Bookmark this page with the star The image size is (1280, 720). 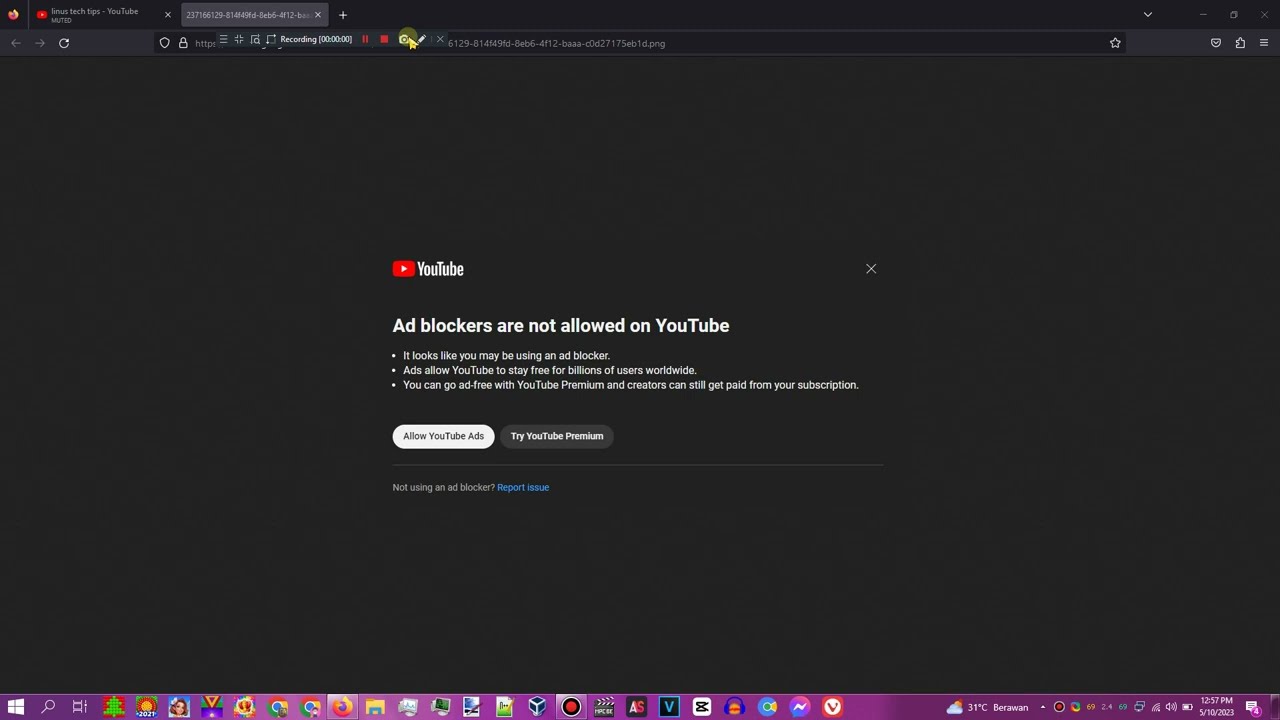coord(1115,43)
